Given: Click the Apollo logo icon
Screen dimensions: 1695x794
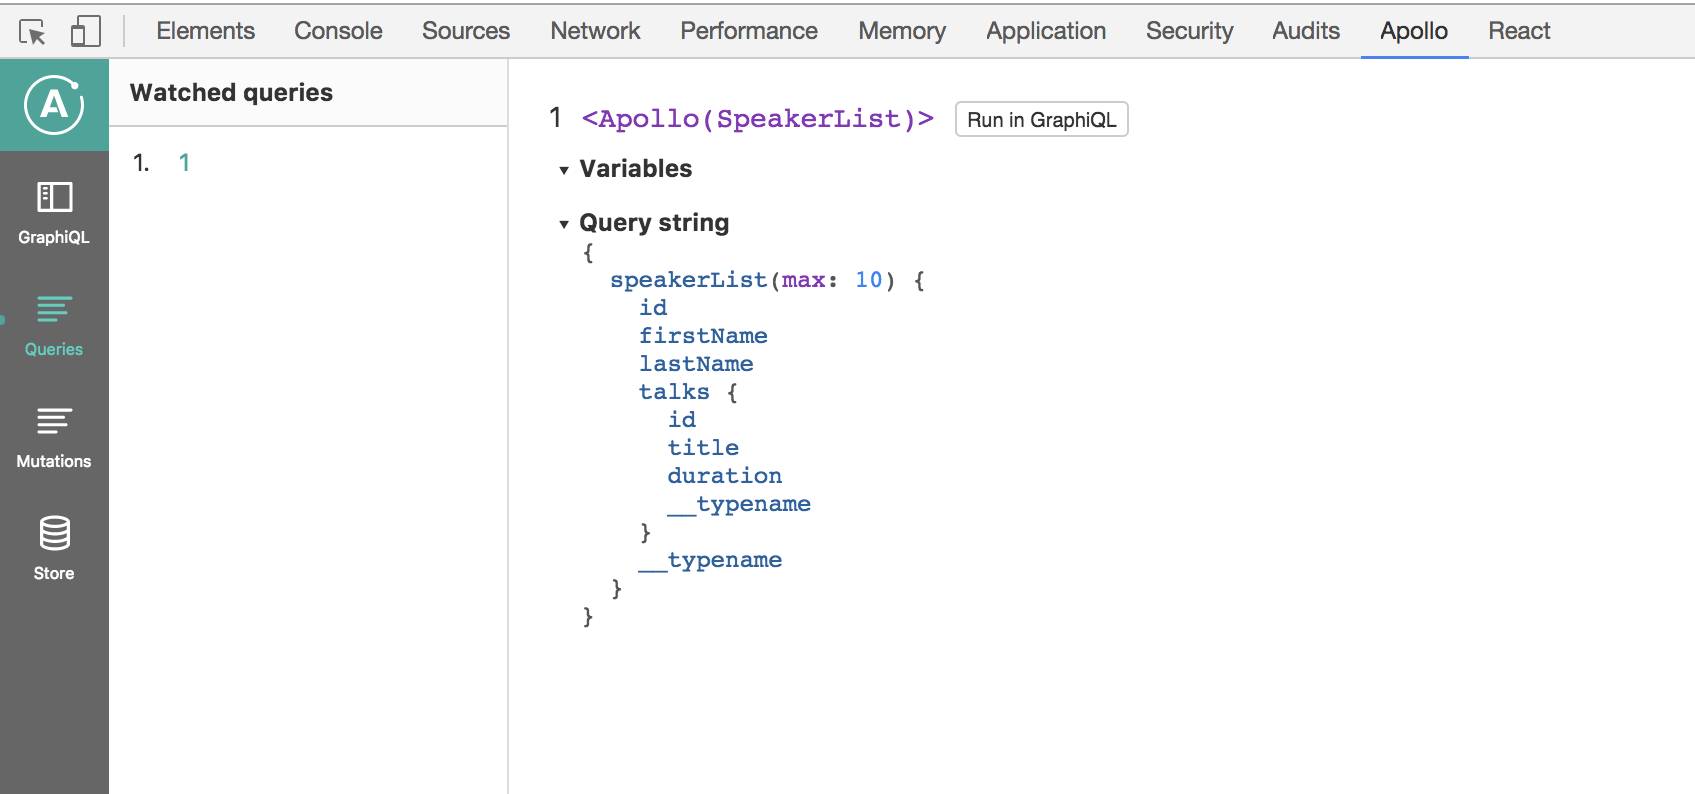Looking at the screenshot, I should [54, 105].
